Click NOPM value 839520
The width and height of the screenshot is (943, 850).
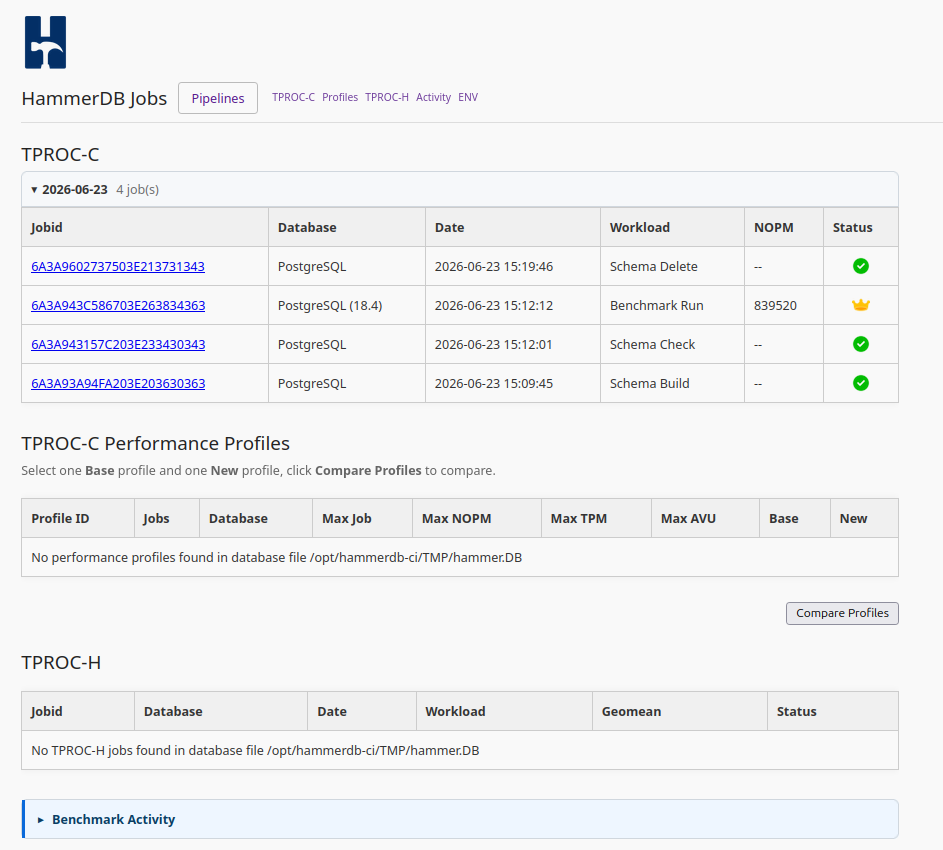775,306
